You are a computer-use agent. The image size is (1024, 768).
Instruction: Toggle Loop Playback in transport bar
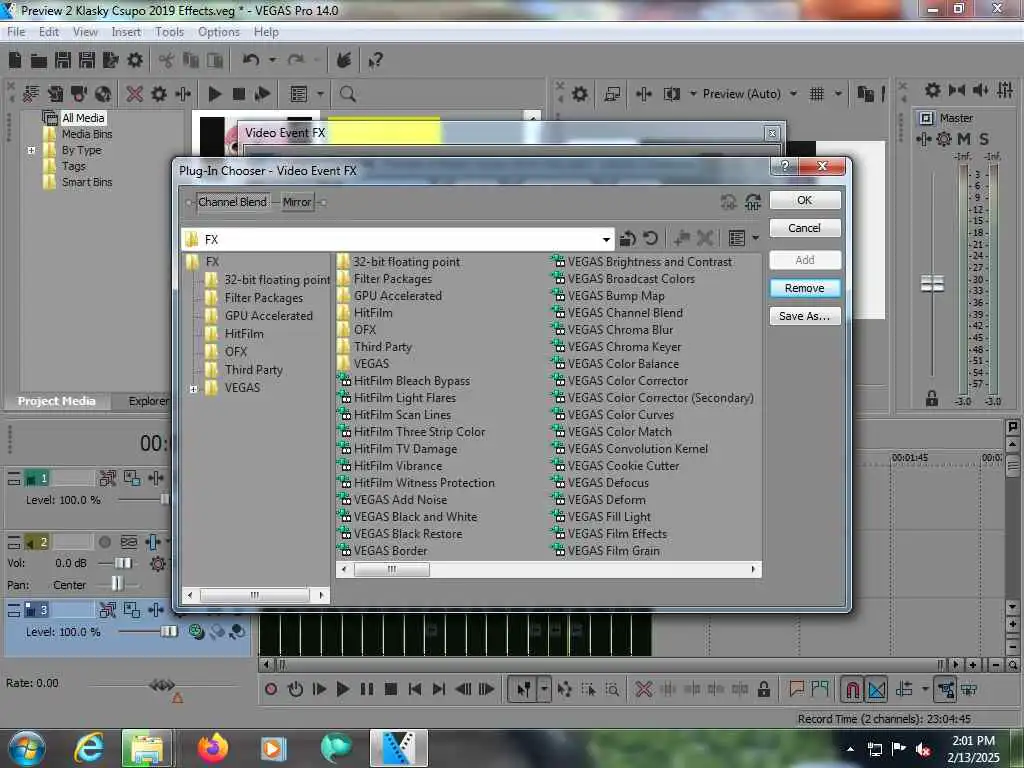click(295, 689)
